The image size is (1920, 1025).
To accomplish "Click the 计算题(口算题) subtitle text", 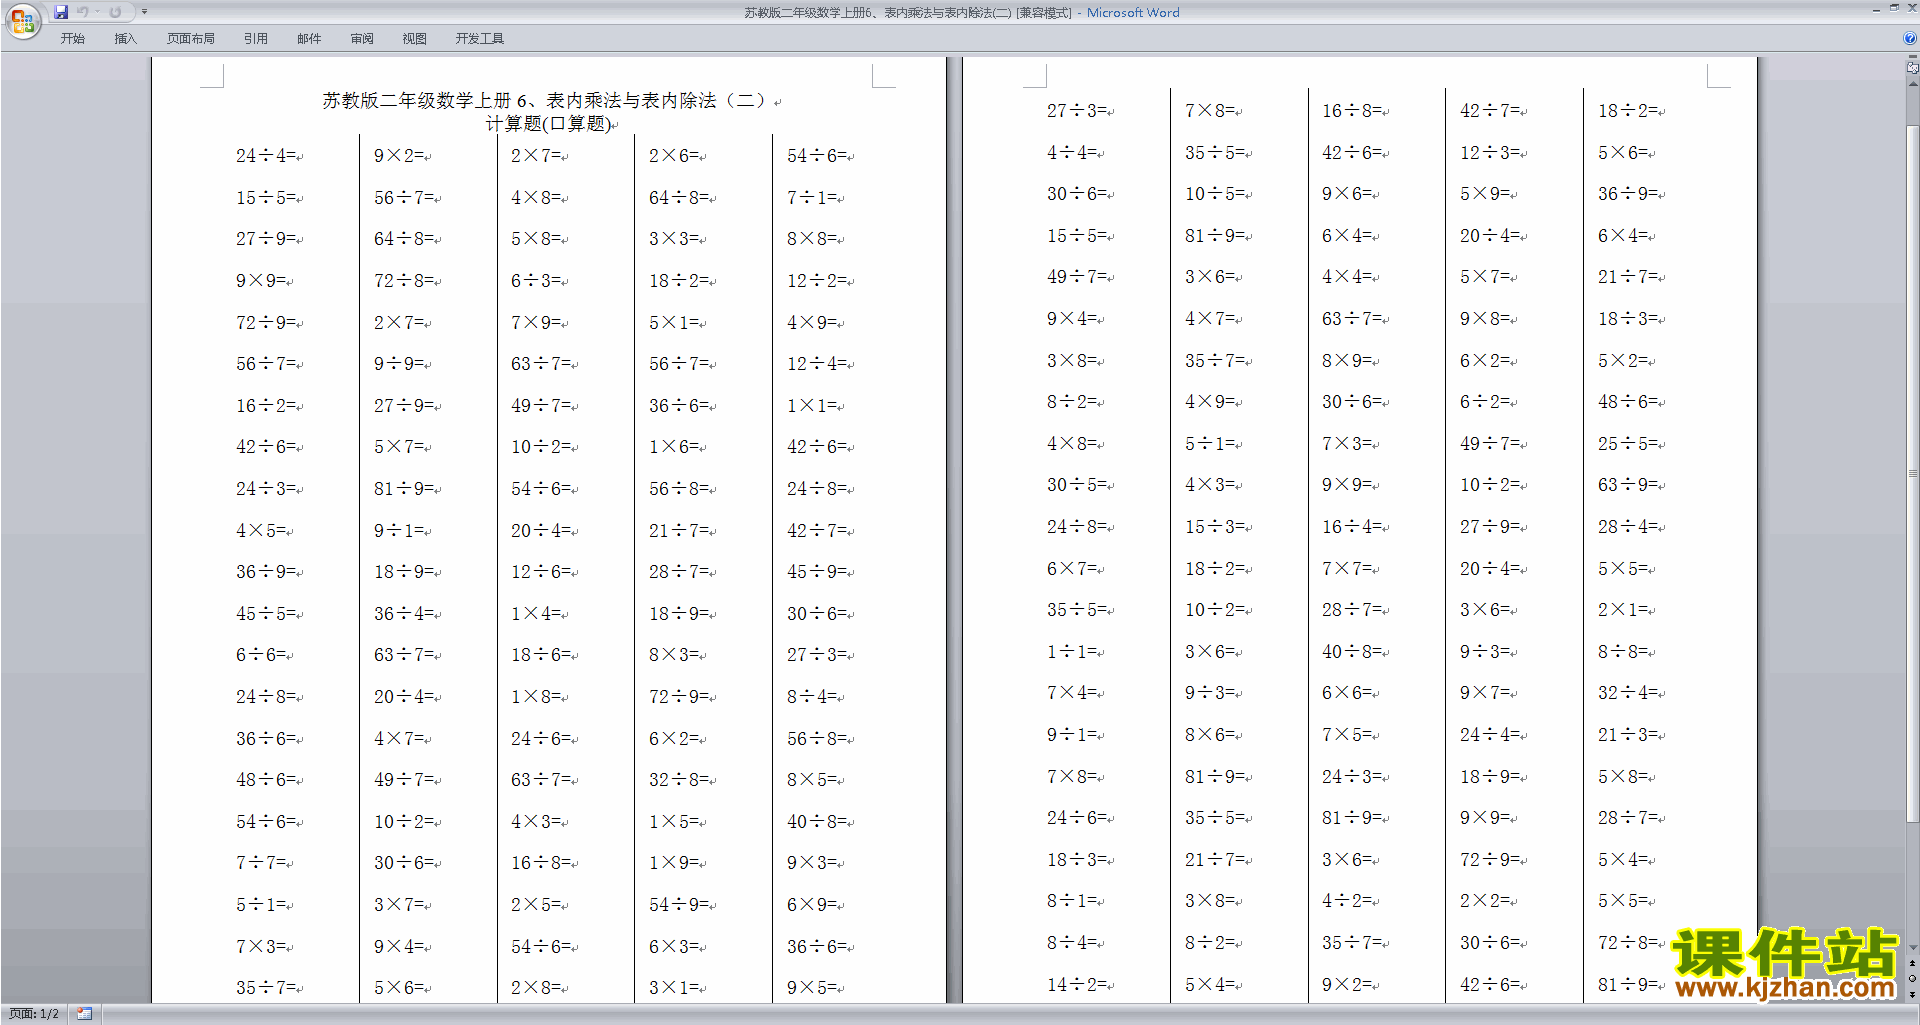I will coord(548,124).
